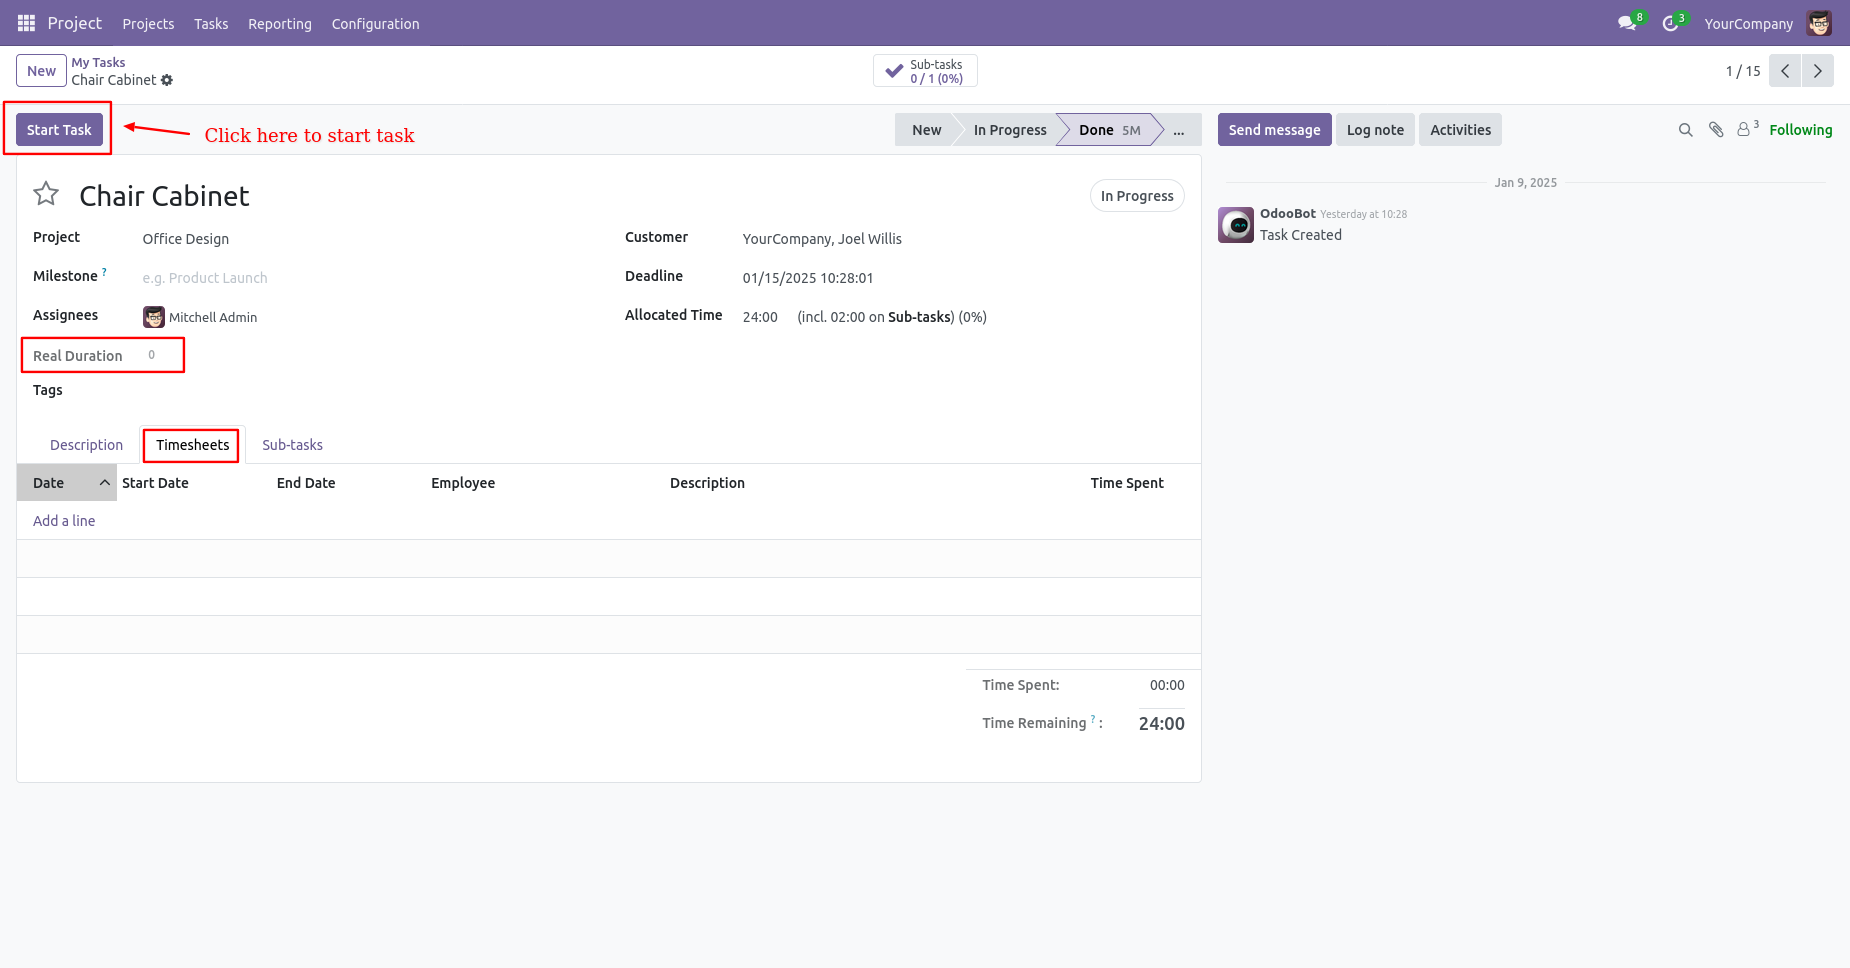Set stage to New
1850x968 pixels.
927,130
